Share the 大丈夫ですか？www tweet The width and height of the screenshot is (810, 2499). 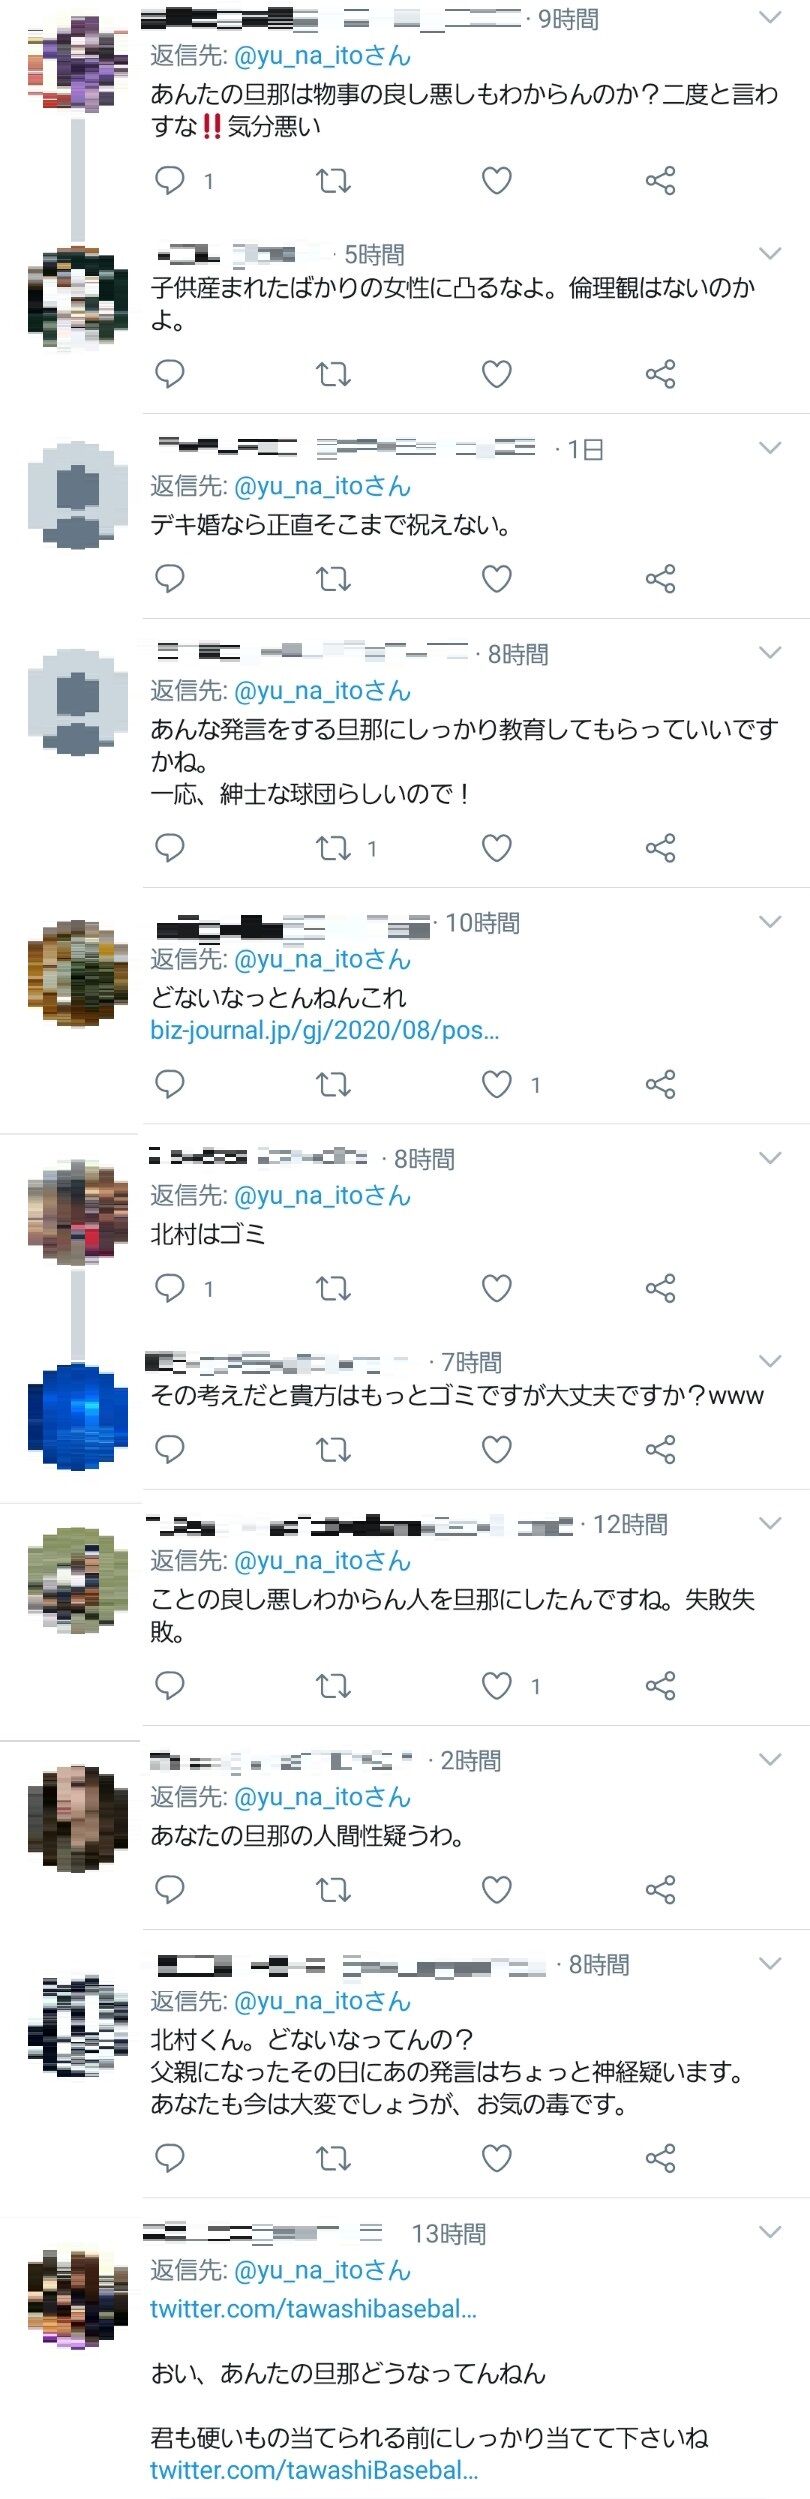pyautogui.click(x=661, y=1450)
